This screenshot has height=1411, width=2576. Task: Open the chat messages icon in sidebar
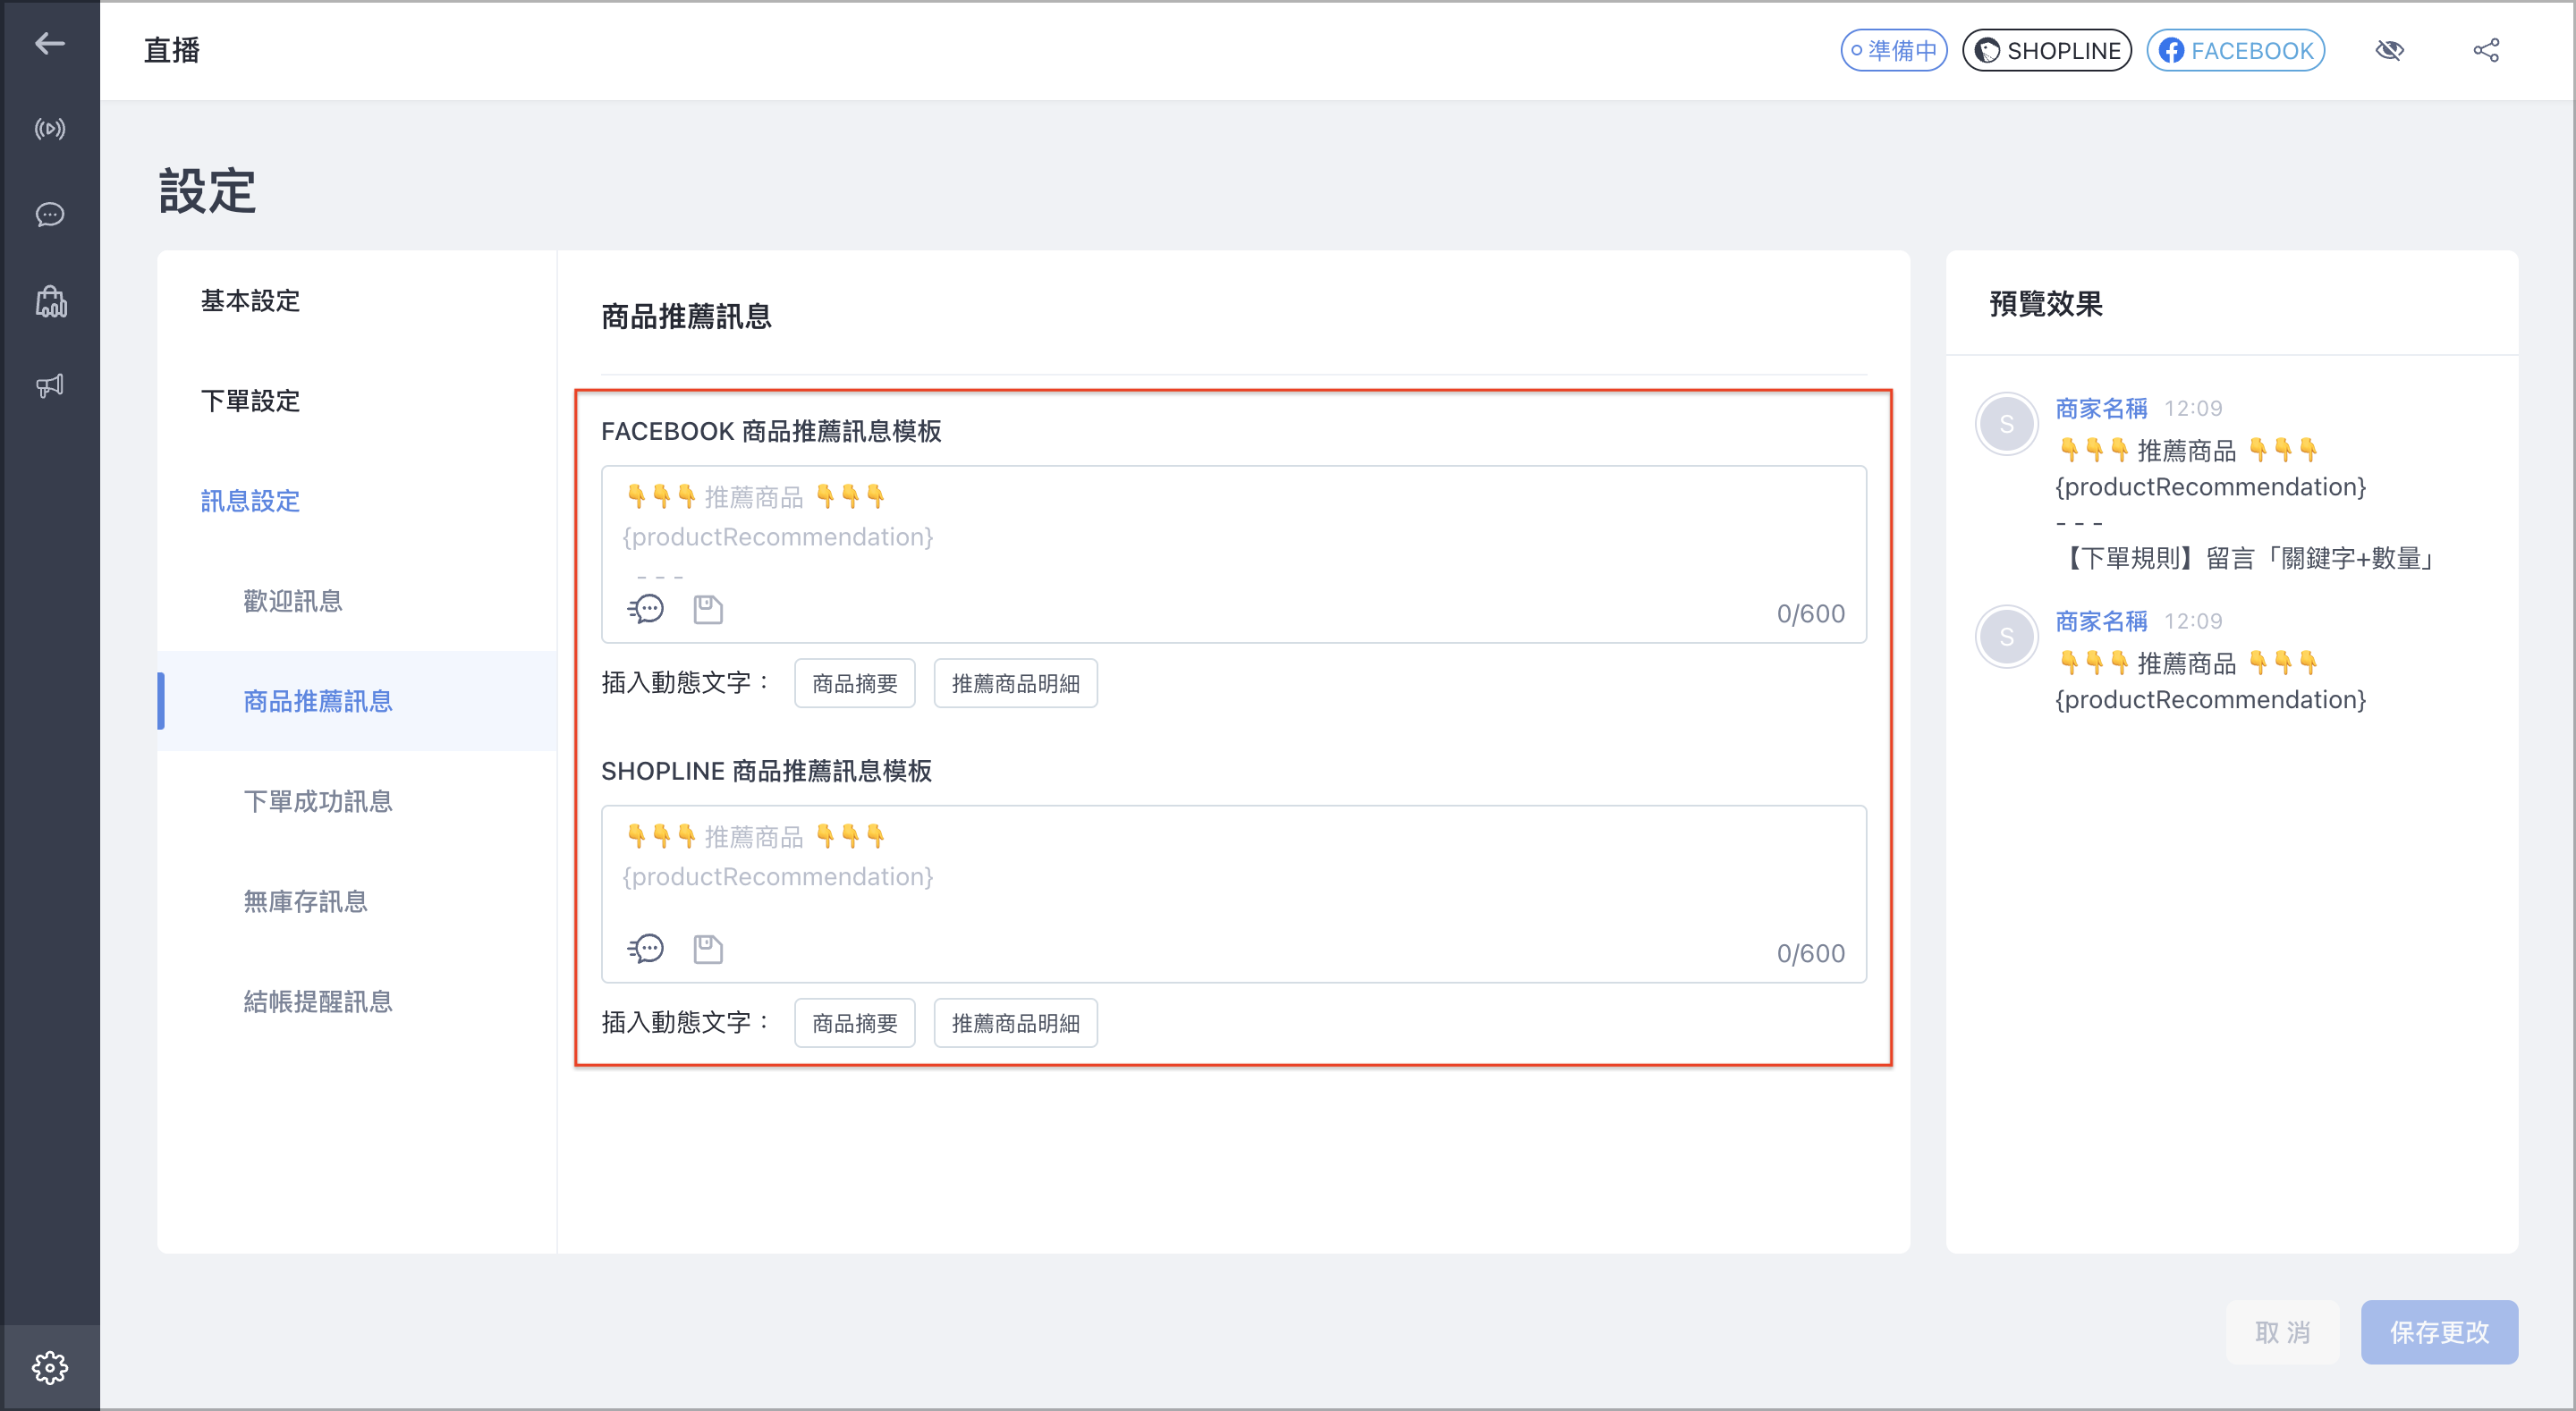click(50, 215)
